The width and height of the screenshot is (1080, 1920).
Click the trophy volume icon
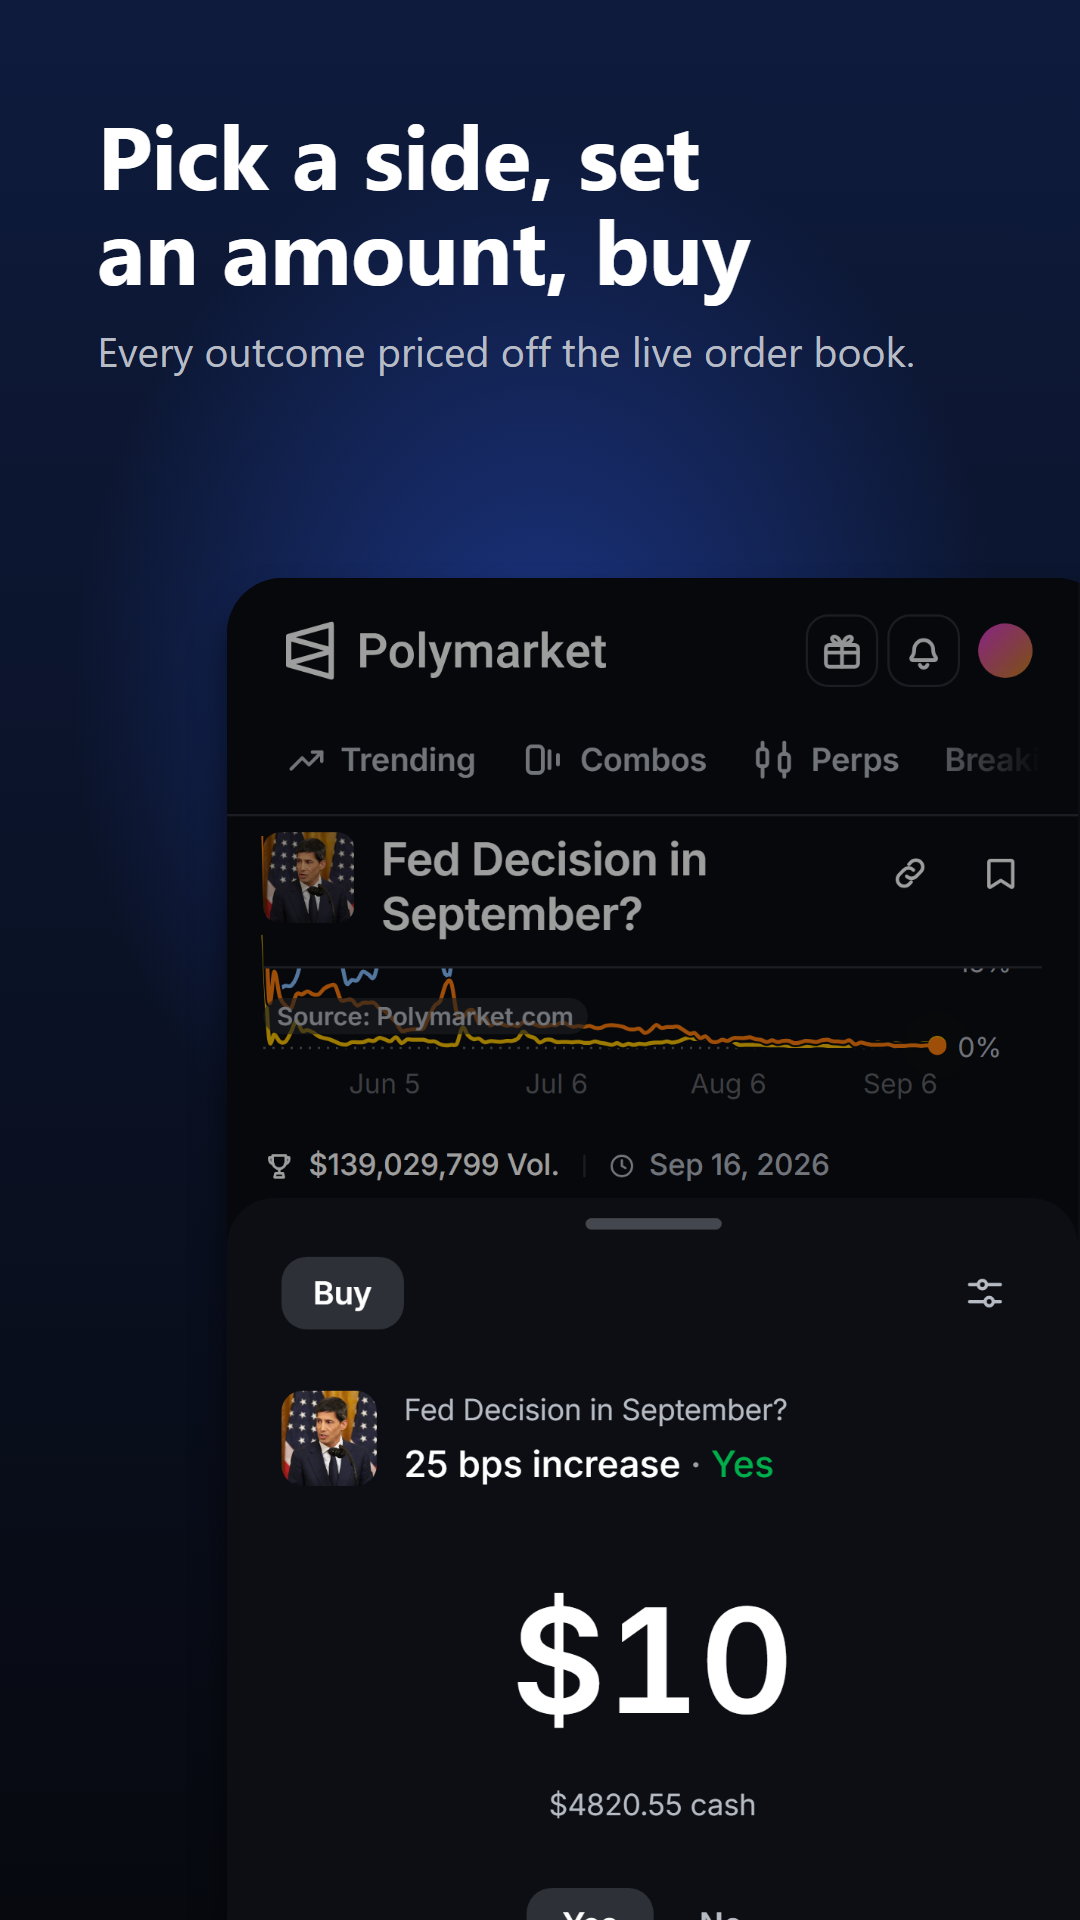pos(279,1166)
